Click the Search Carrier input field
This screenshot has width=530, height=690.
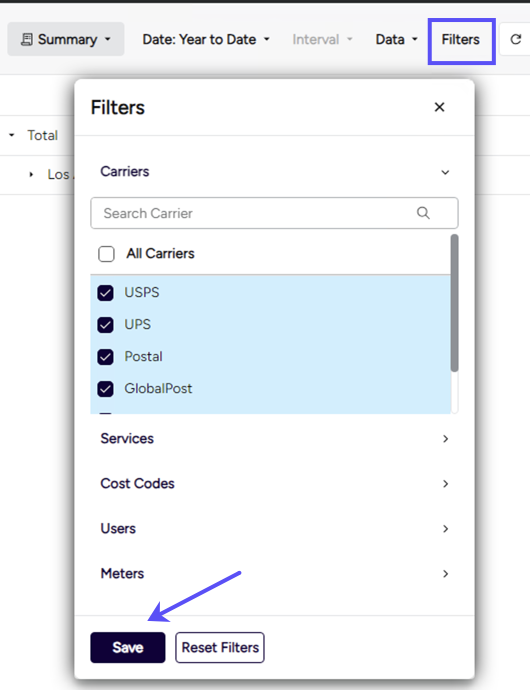click(274, 213)
